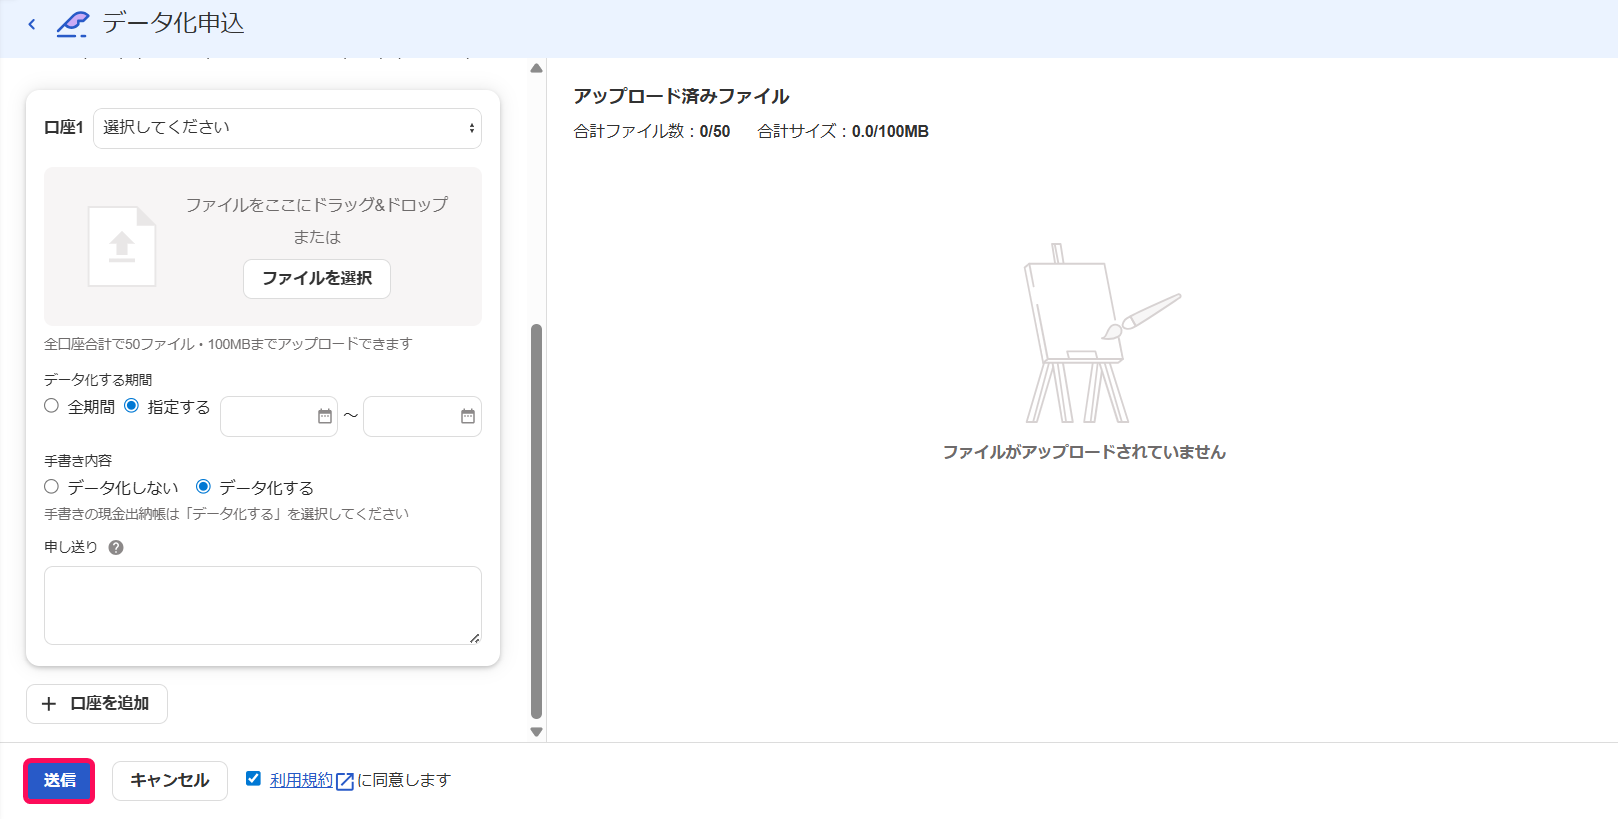This screenshot has width=1618, height=819.
Task: Click the 口座1 label
Action: point(64,128)
